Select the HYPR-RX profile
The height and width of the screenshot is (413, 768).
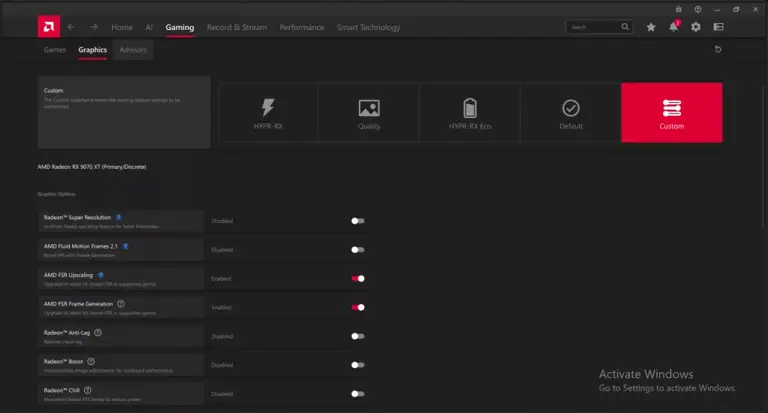(x=268, y=113)
